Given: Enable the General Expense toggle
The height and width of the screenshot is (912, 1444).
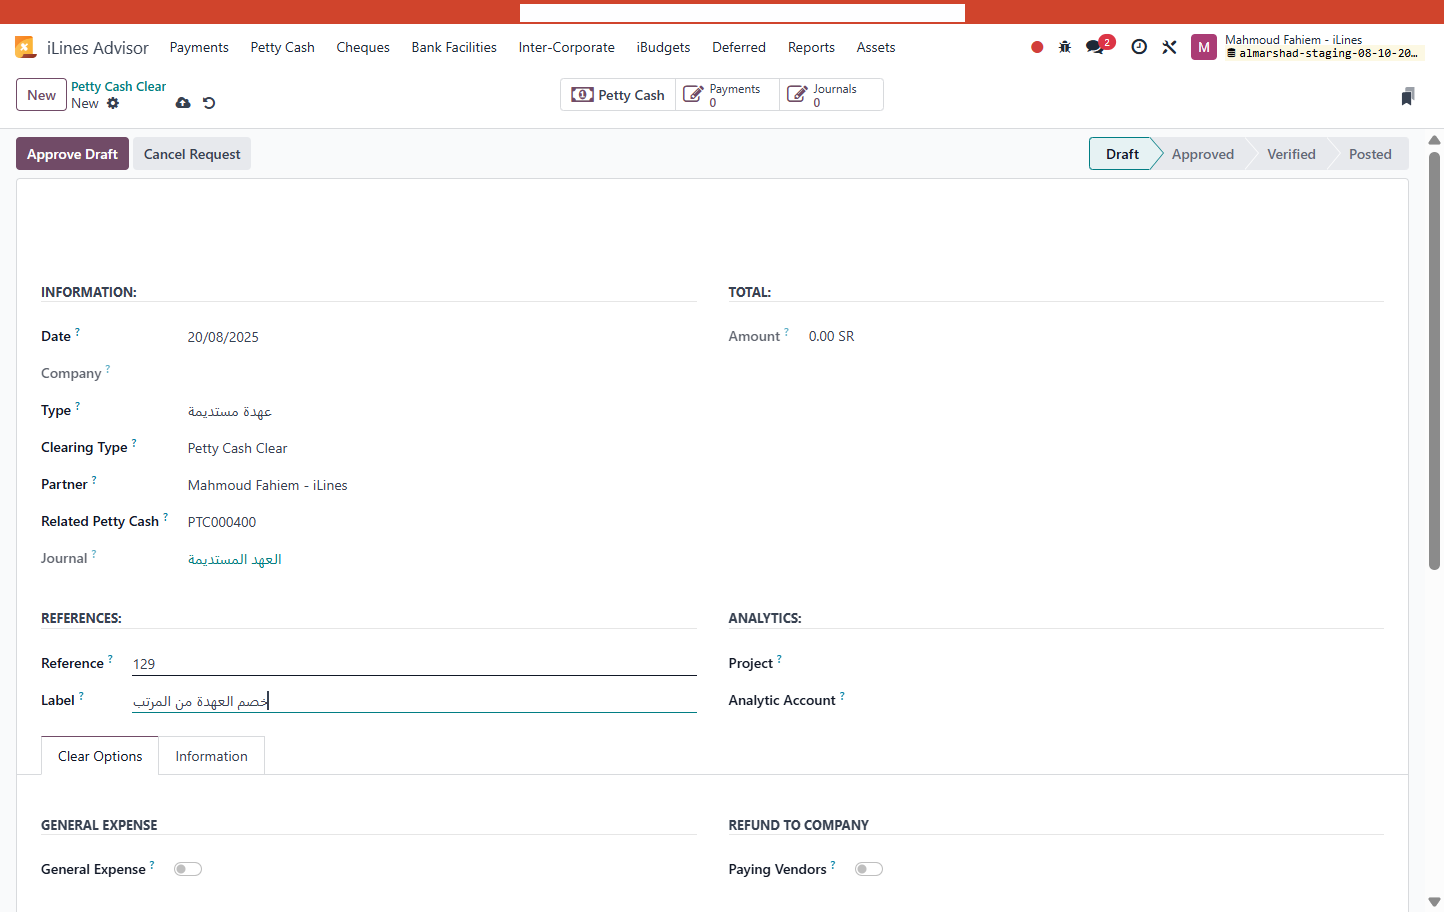Looking at the screenshot, I should point(188,869).
